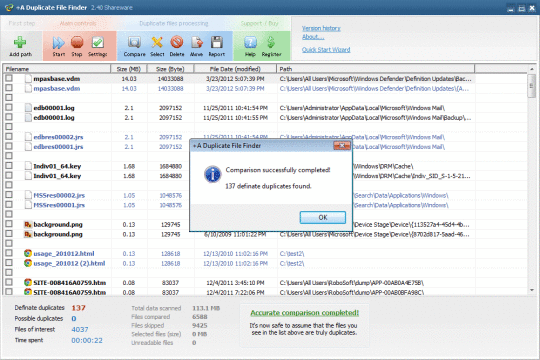Sort by Size (MB) column header
The height and width of the screenshot is (360, 540).
(129, 69)
